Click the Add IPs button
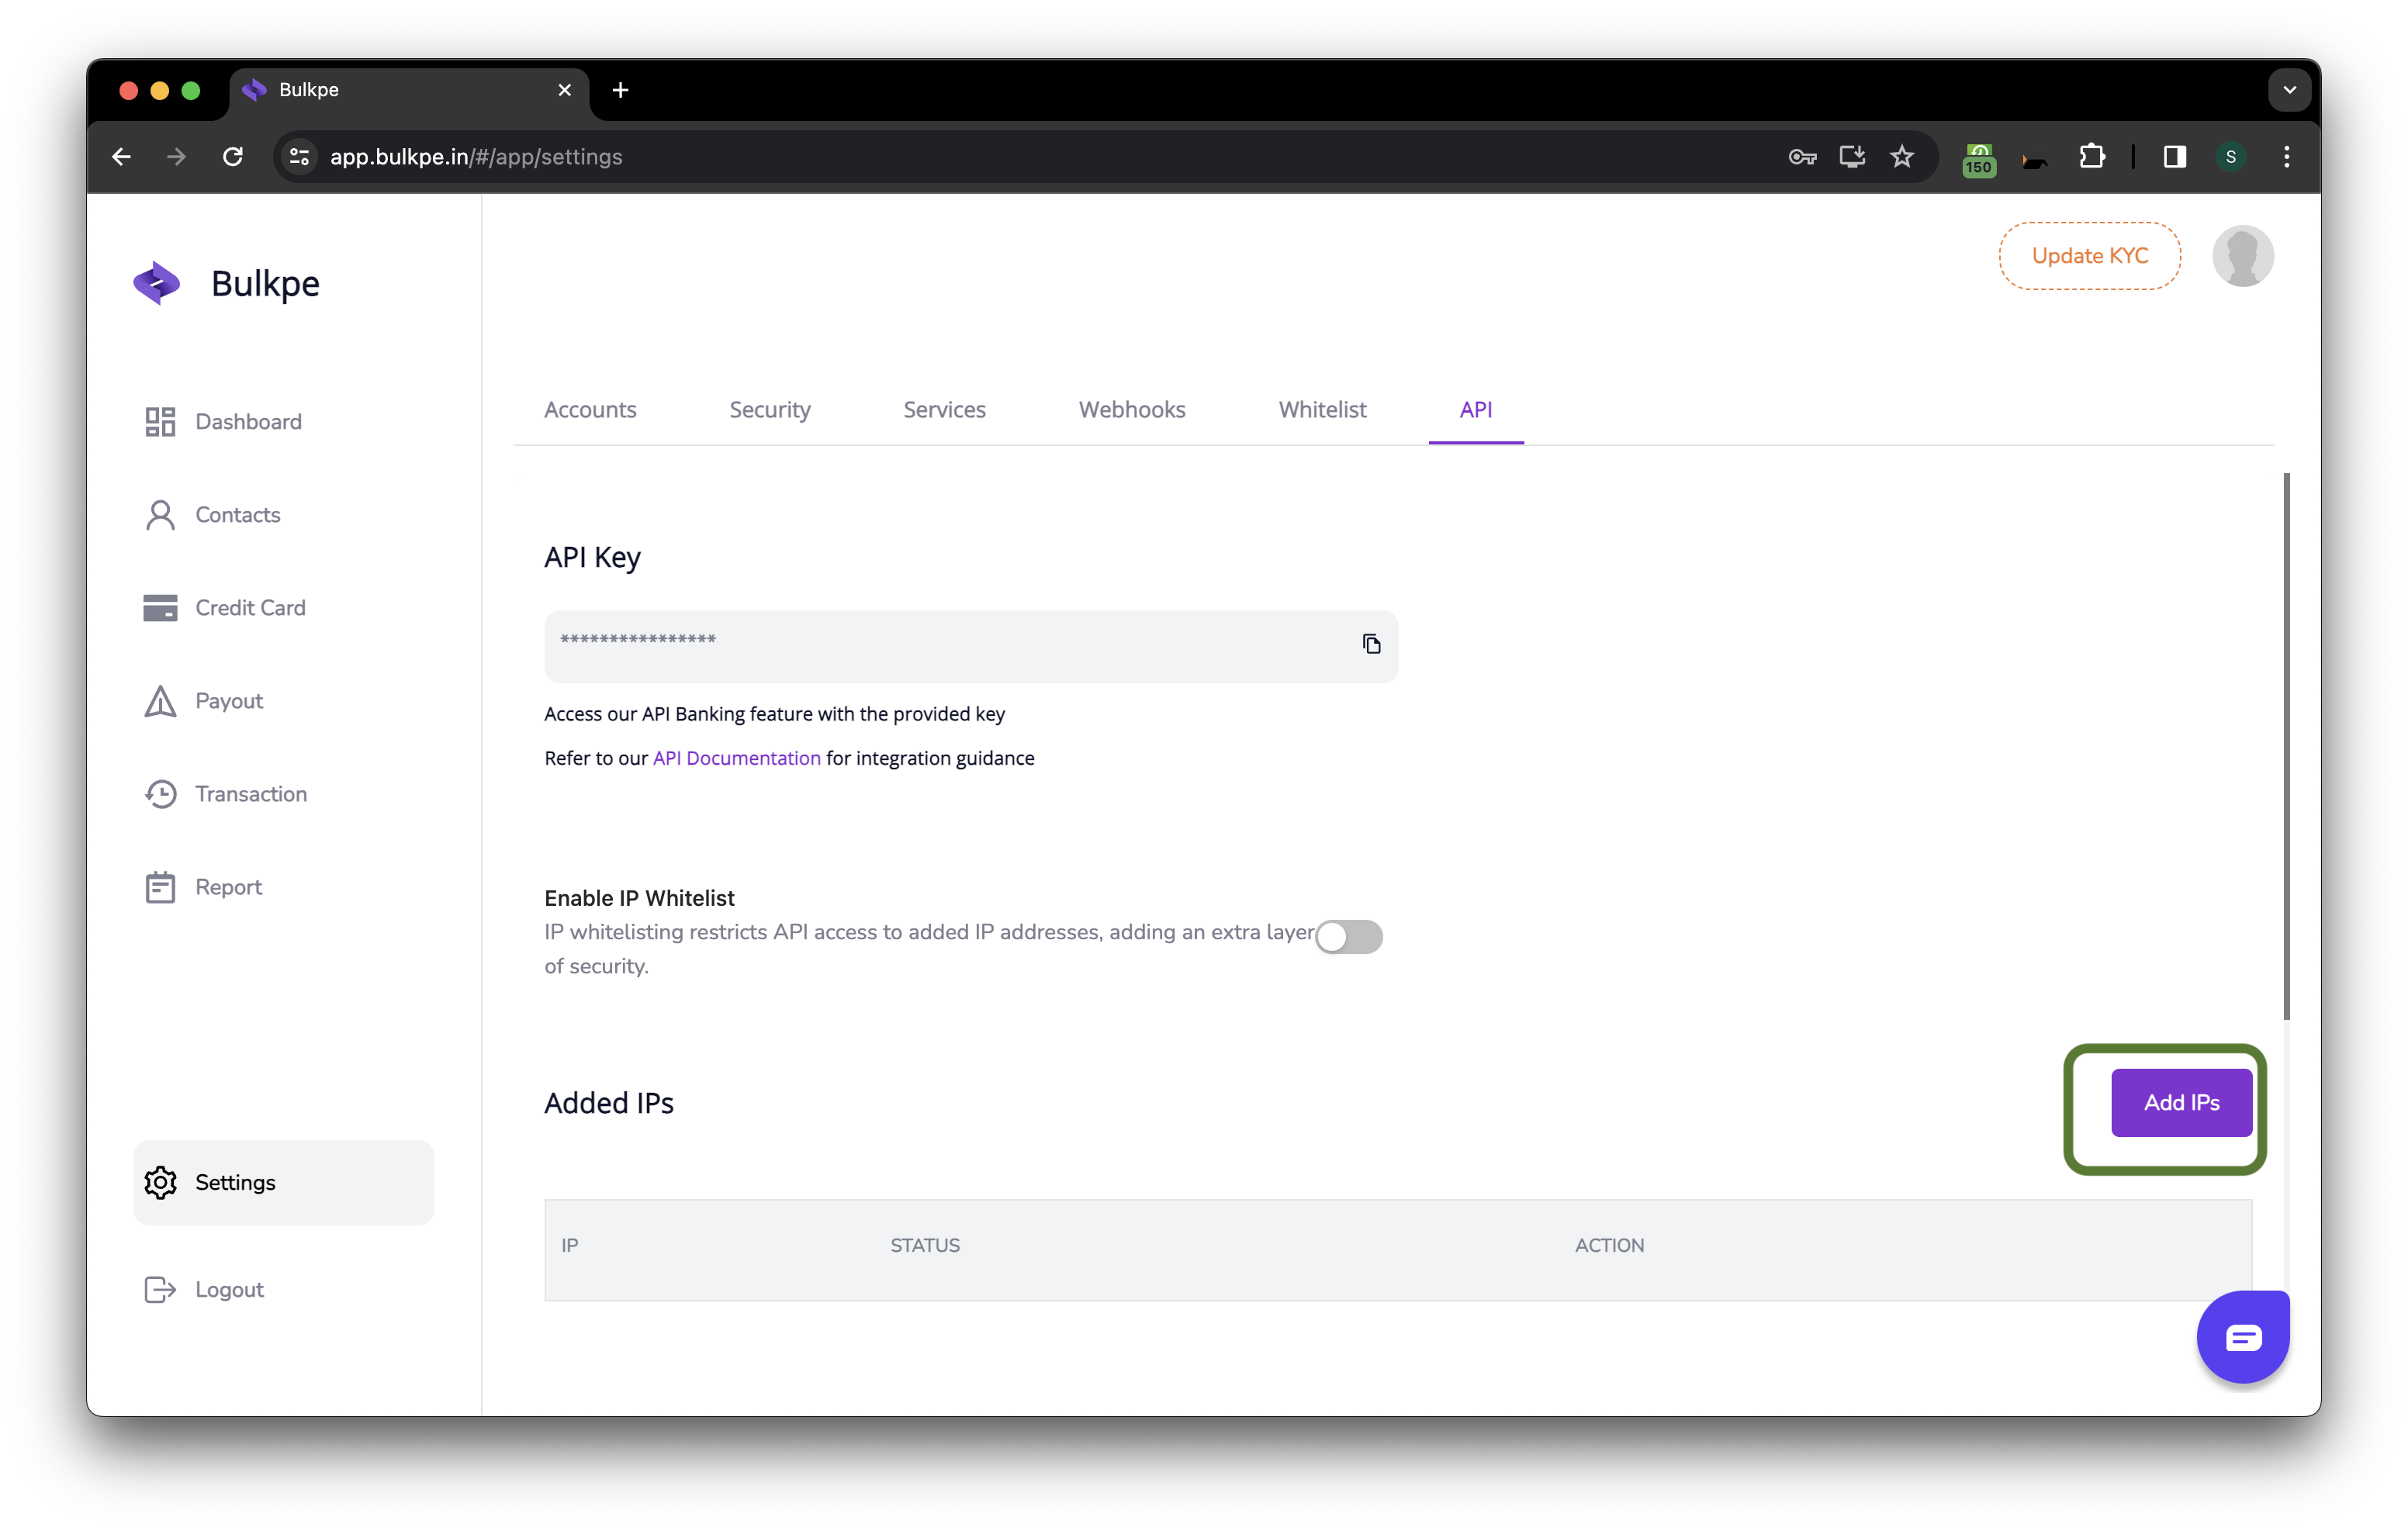This screenshot has height=1531, width=2408. click(2181, 1103)
